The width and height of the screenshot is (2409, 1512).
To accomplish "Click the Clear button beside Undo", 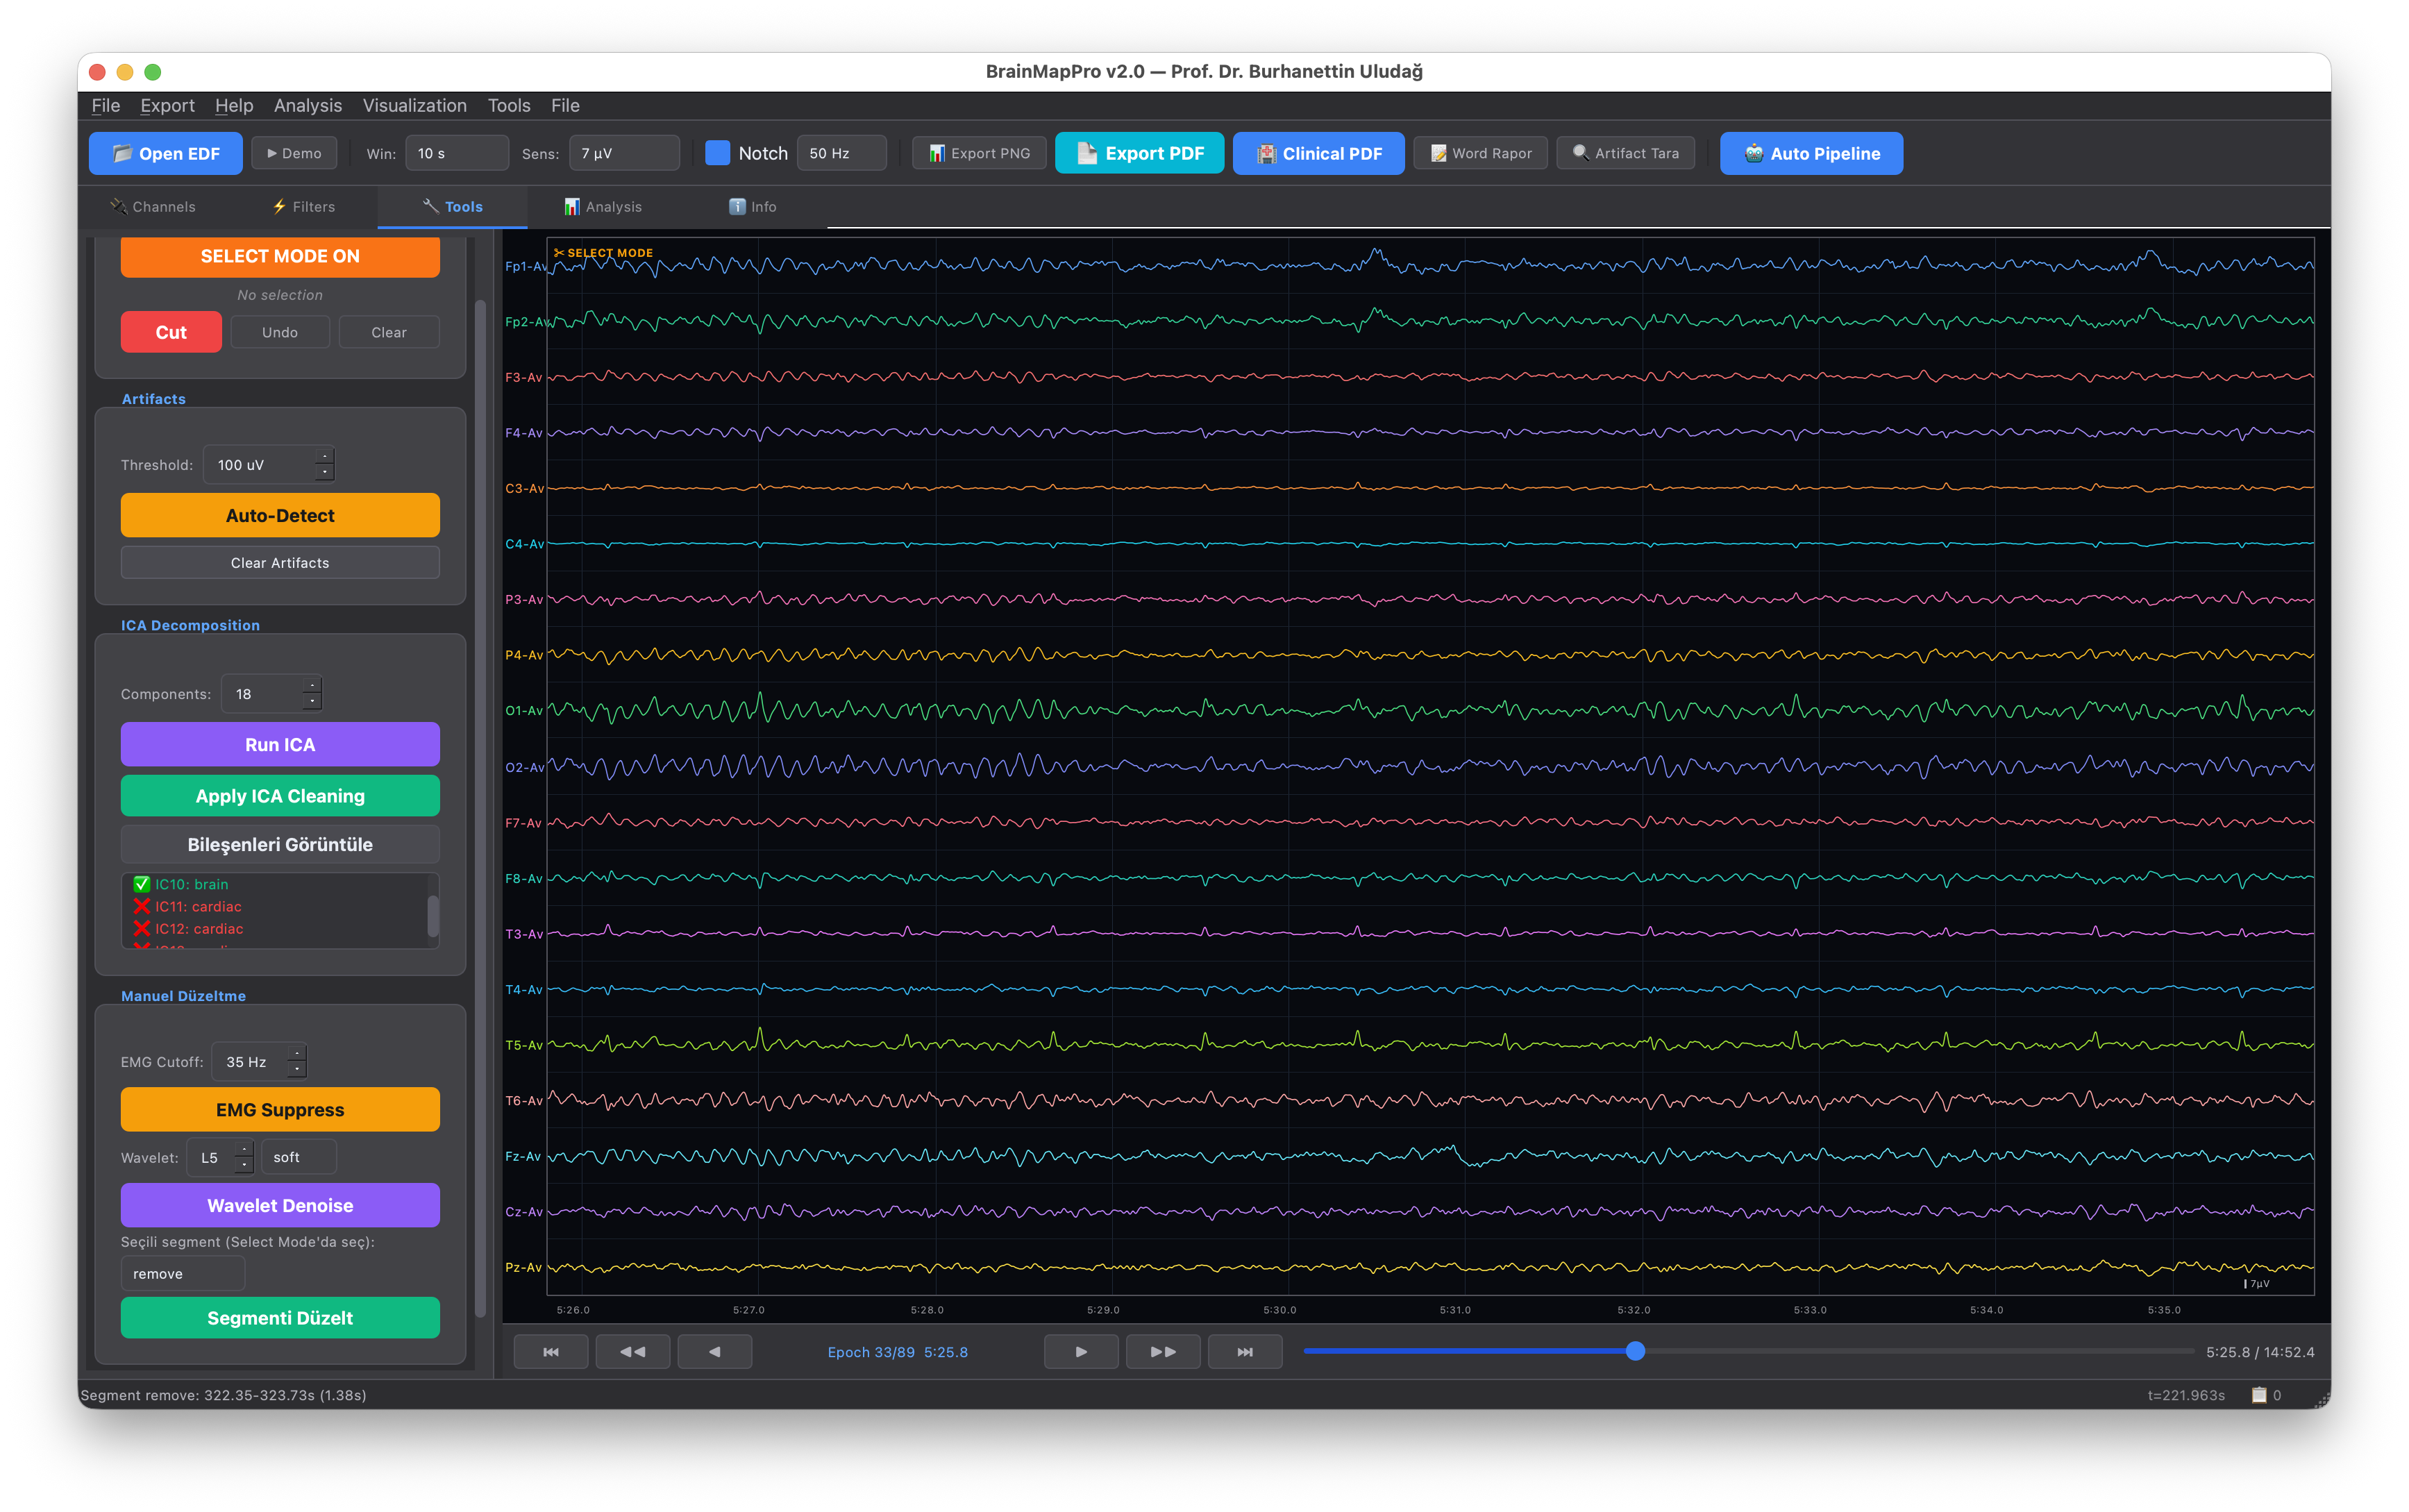I will click(x=389, y=332).
